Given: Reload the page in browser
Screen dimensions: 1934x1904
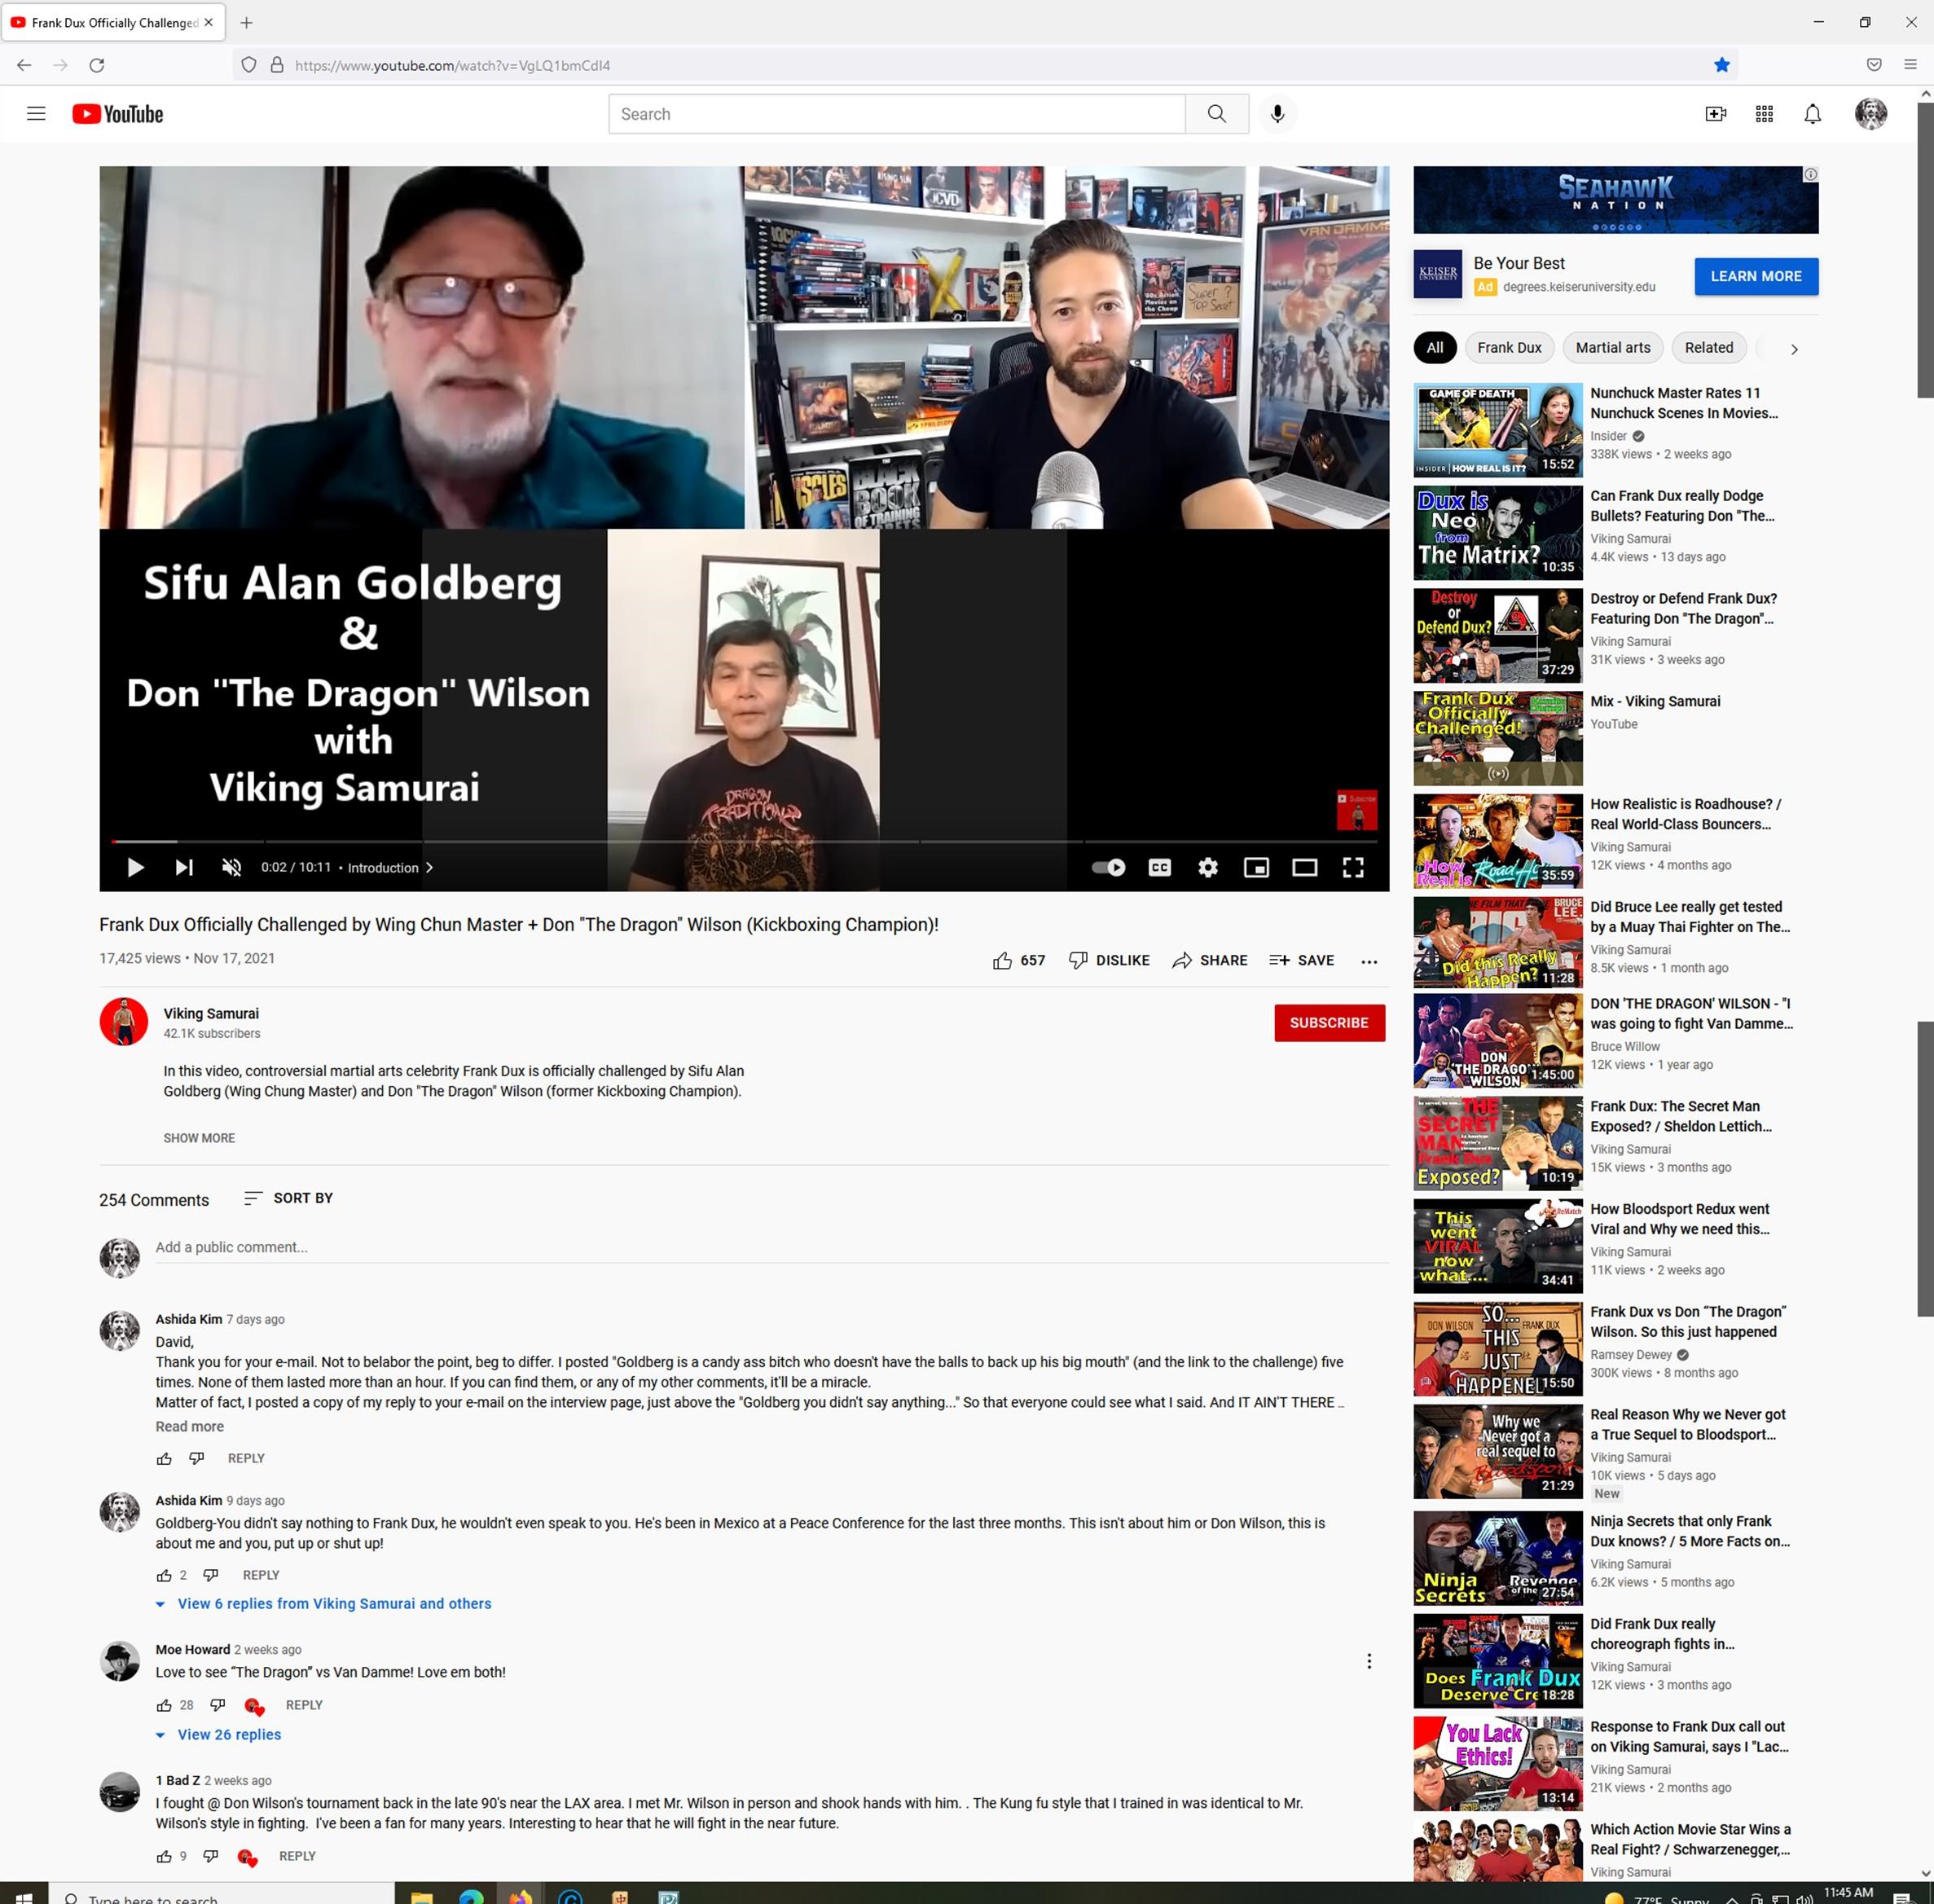Looking at the screenshot, I should (97, 65).
